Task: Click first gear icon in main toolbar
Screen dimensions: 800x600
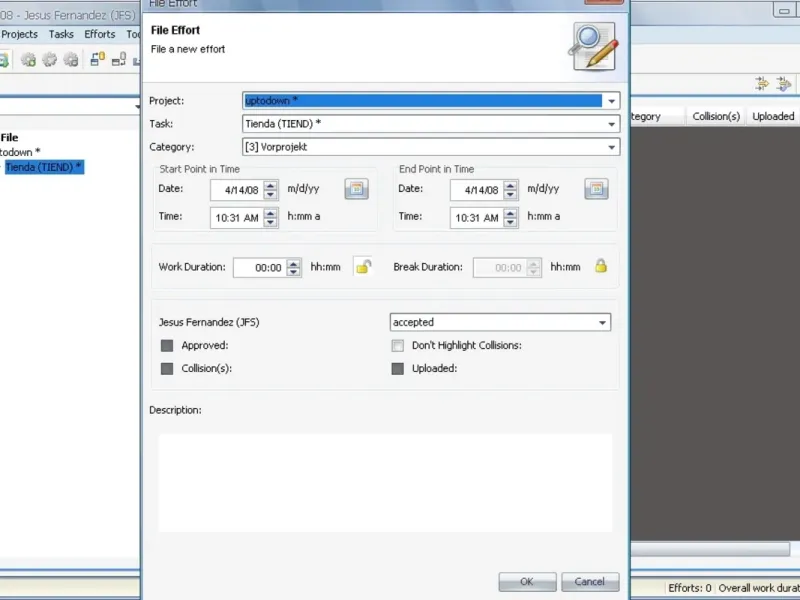Action: point(29,60)
